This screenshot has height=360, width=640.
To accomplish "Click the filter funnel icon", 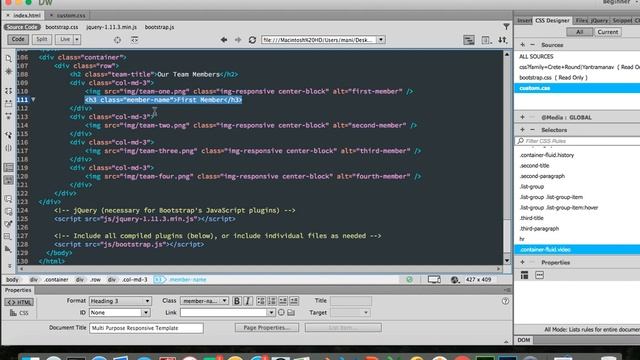I will [x=506, y=27].
